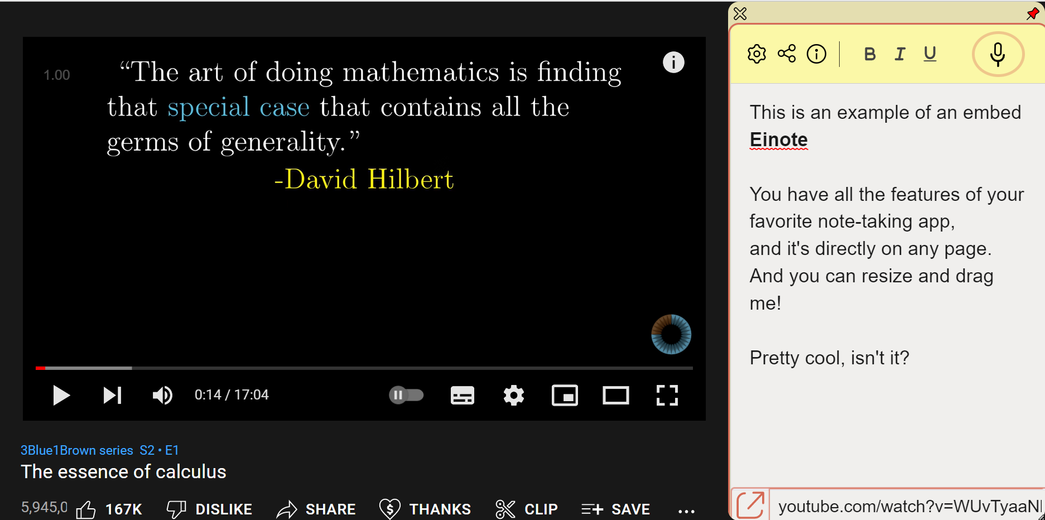Open Einote settings gear icon
Screen dimensions: 1045x520
pyautogui.click(x=756, y=54)
